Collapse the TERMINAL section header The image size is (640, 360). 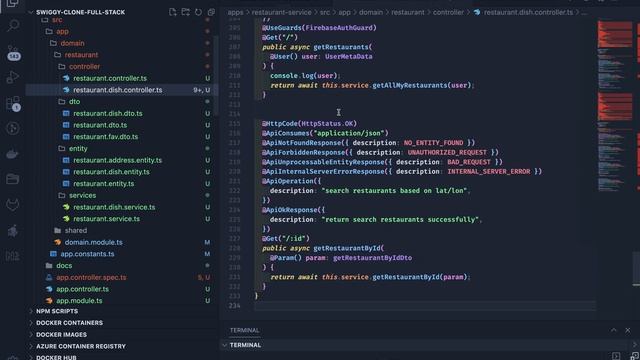[245, 345]
